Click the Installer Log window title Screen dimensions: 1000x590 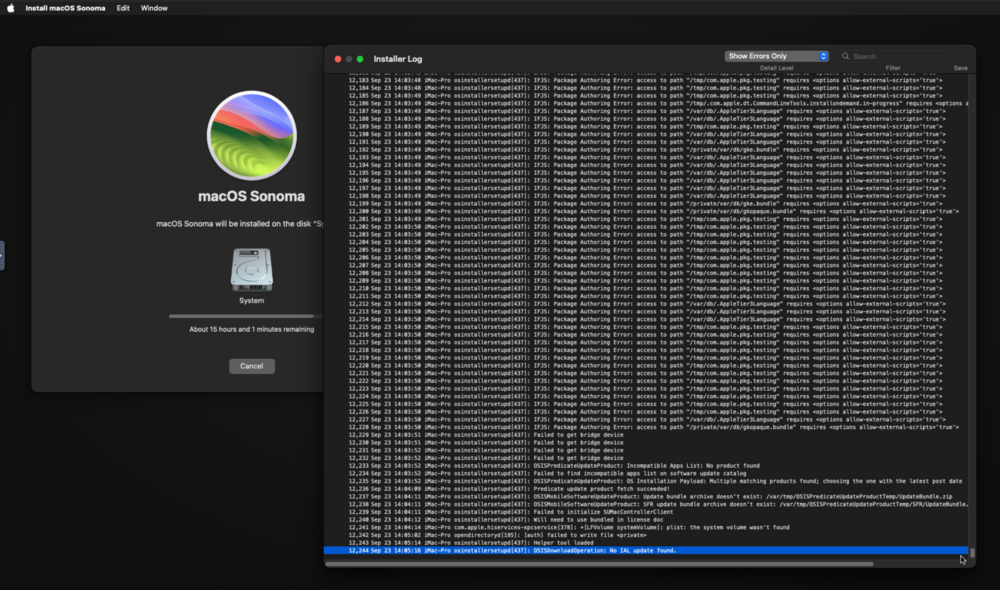[397, 59]
